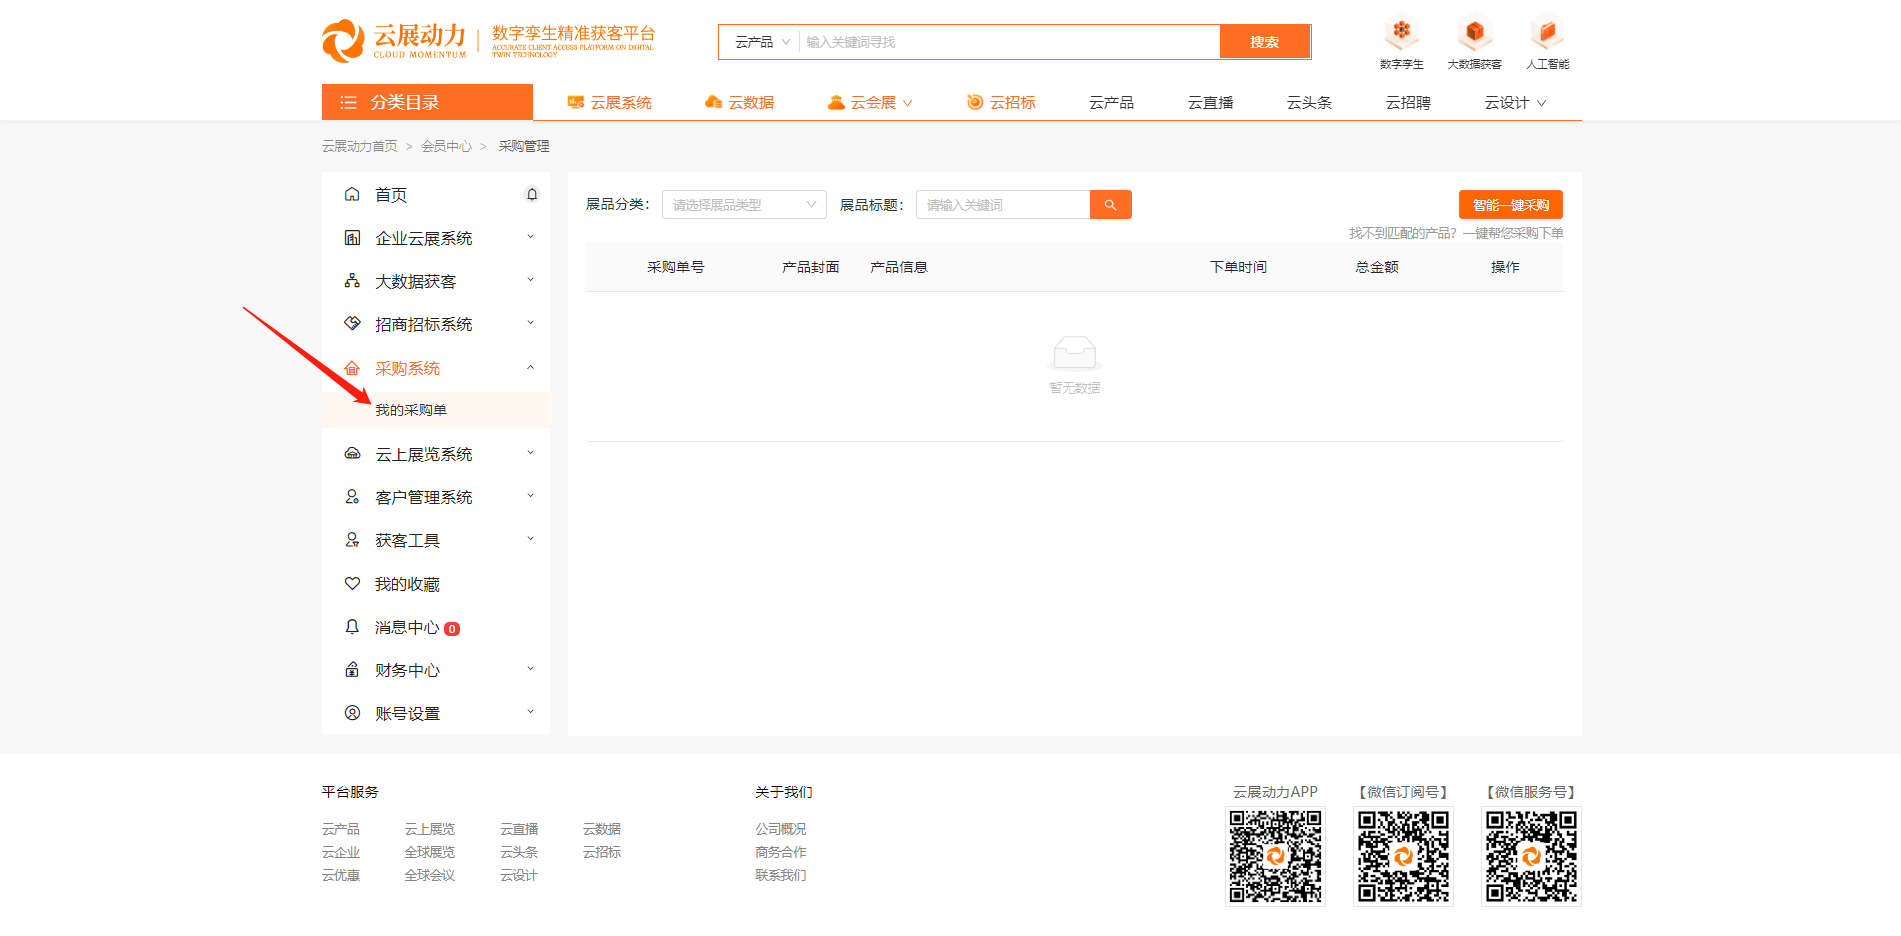Select 我的采购单 in the sidebar
Screen dimensions: 1901x936
(x=411, y=410)
